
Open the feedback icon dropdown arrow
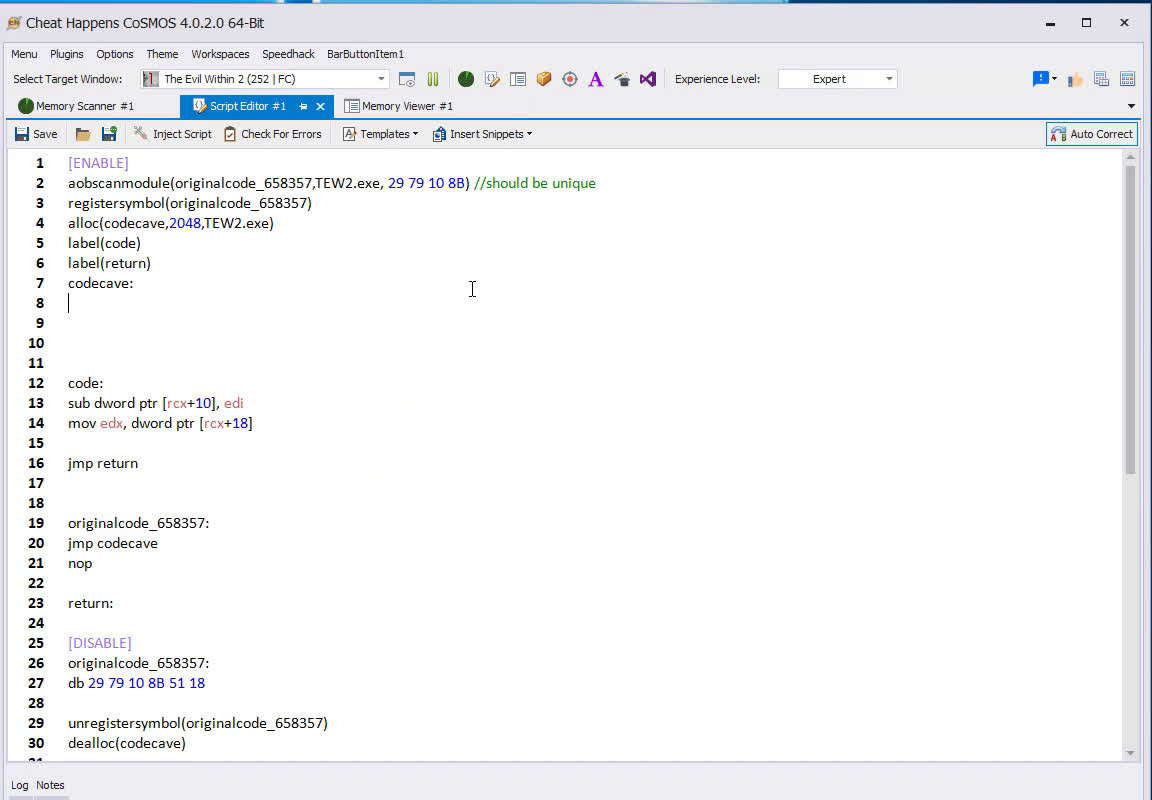pos(1054,79)
